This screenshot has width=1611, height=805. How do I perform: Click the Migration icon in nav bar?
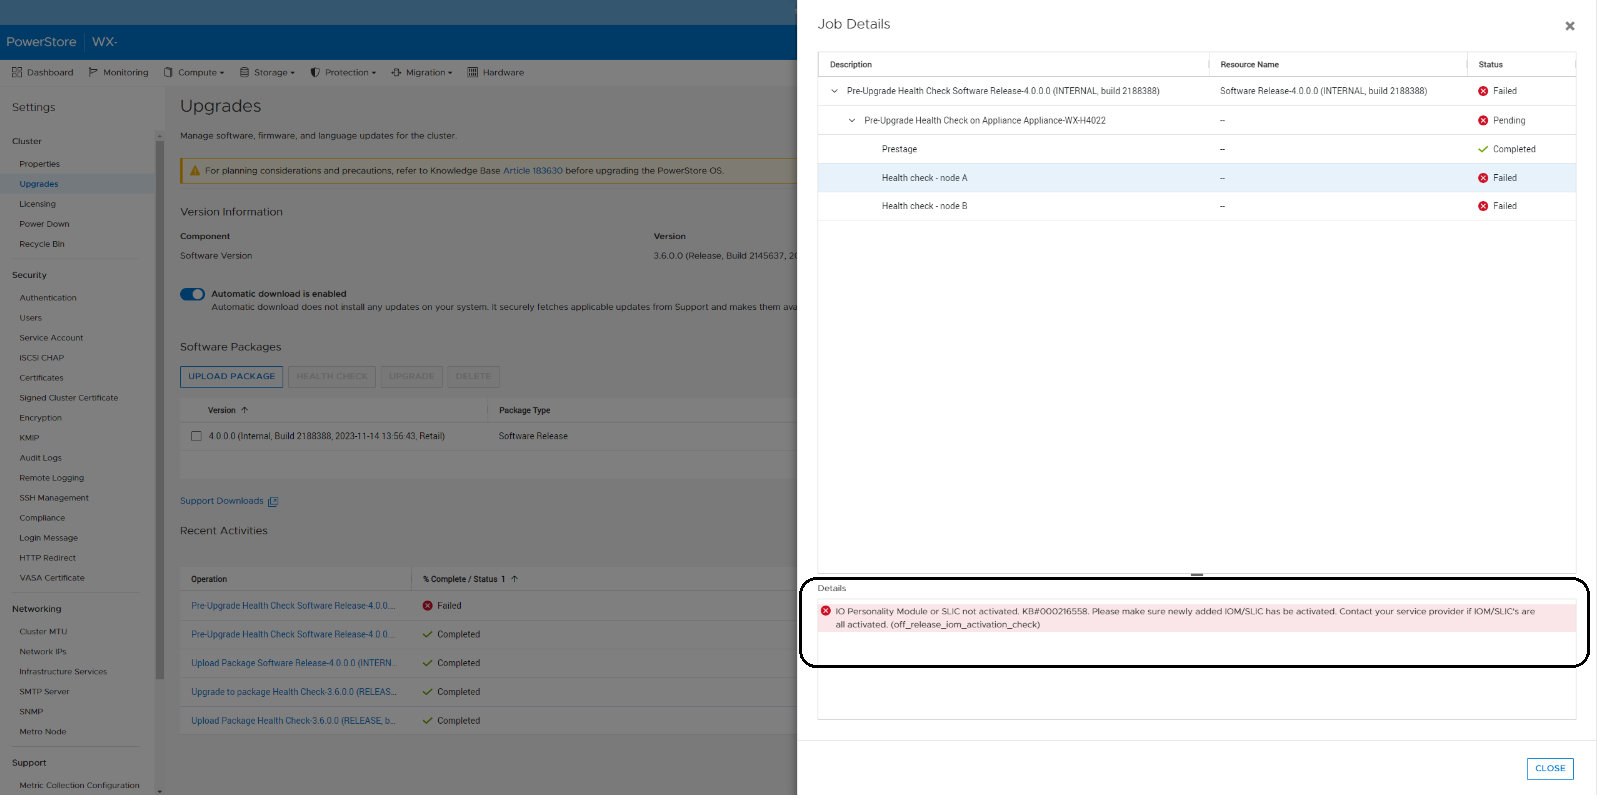click(x=396, y=72)
